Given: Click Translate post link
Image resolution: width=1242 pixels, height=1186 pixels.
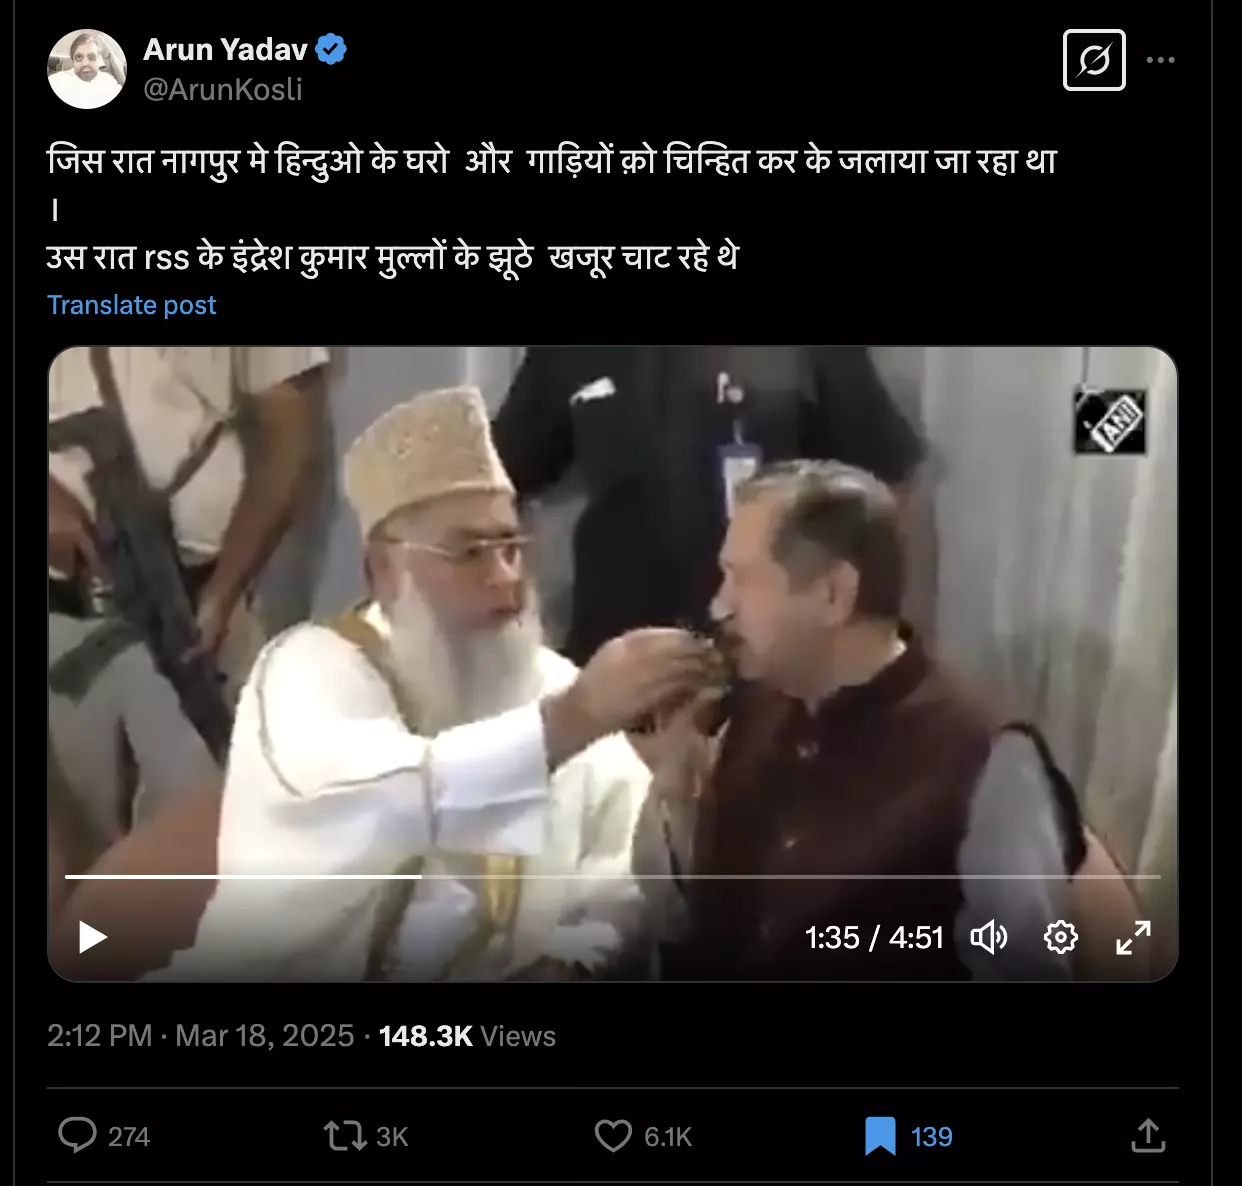Looking at the screenshot, I should pos(131,305).
